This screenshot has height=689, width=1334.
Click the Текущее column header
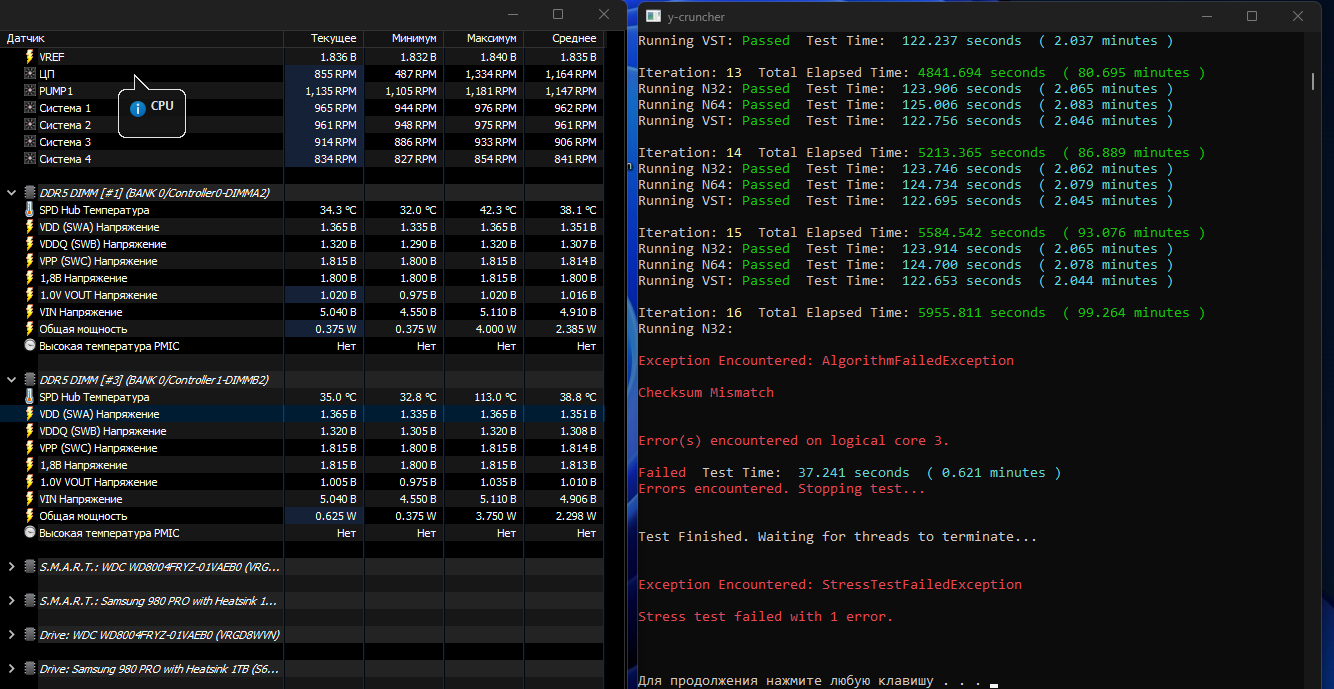[324, 38]
